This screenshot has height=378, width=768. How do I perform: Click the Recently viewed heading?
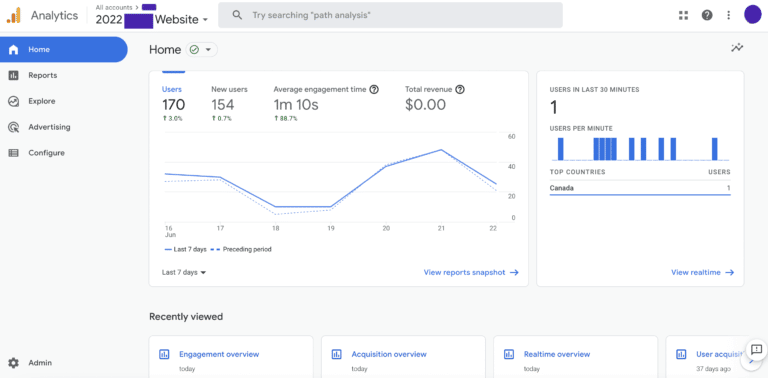point(186,317)
